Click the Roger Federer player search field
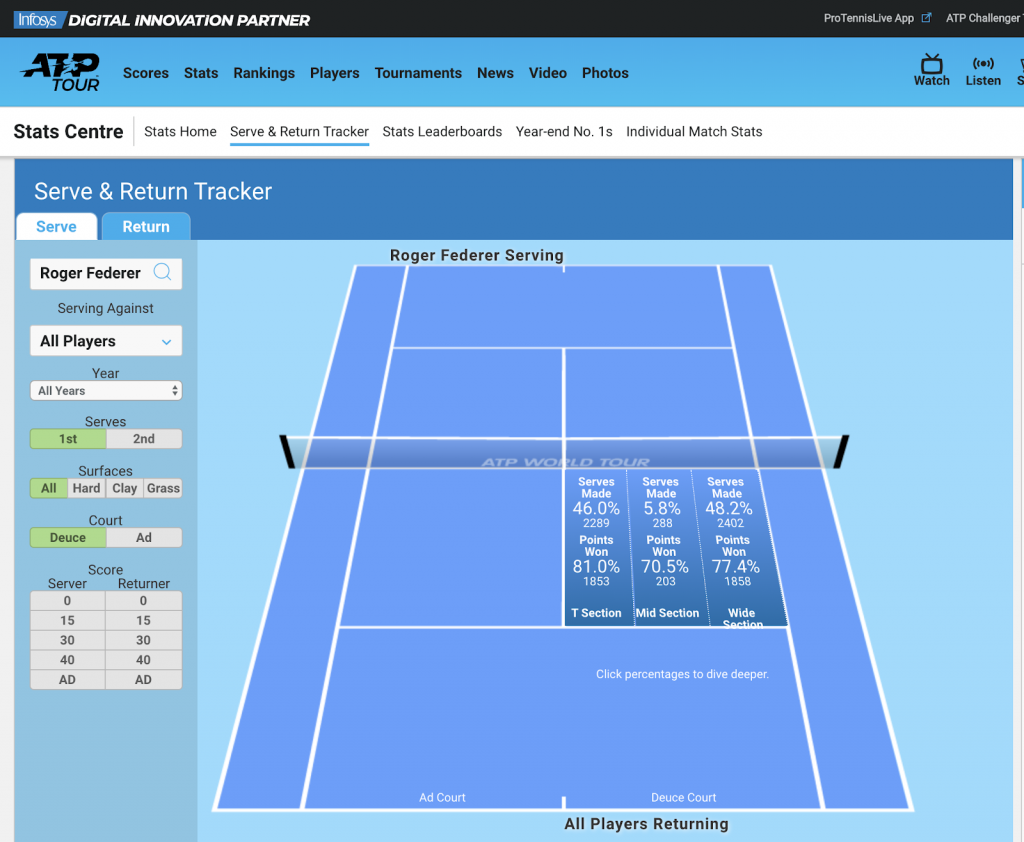The image size is (1024, 842). pos(106,273)
